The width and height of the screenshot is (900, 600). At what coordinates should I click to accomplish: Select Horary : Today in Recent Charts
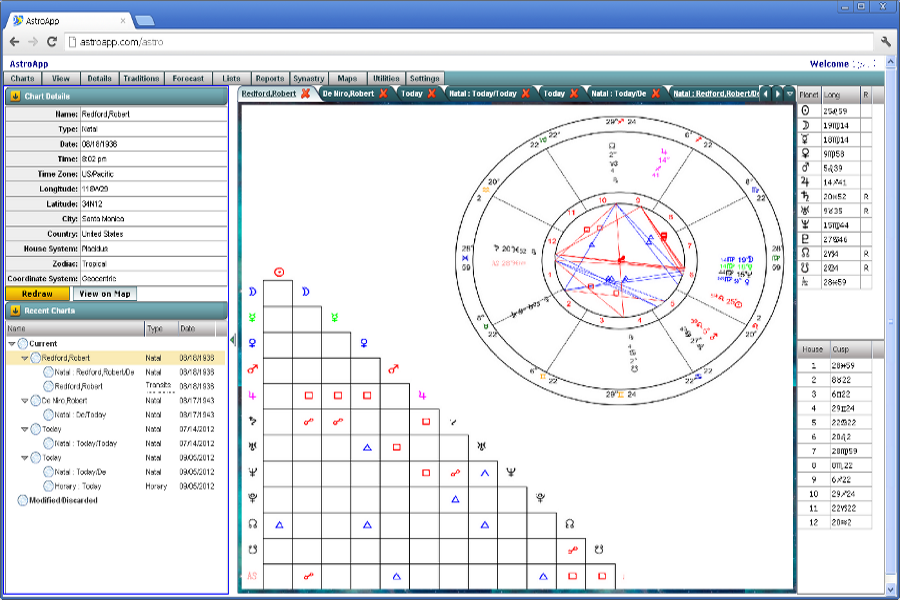click(x=78, y=486)
